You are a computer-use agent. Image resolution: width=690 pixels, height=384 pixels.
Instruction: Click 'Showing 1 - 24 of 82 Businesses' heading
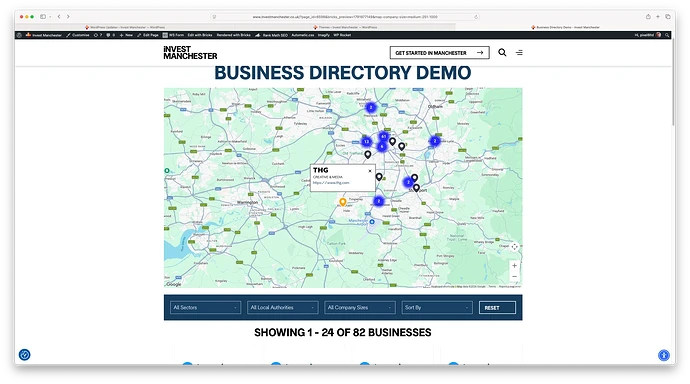coord(343,332)
